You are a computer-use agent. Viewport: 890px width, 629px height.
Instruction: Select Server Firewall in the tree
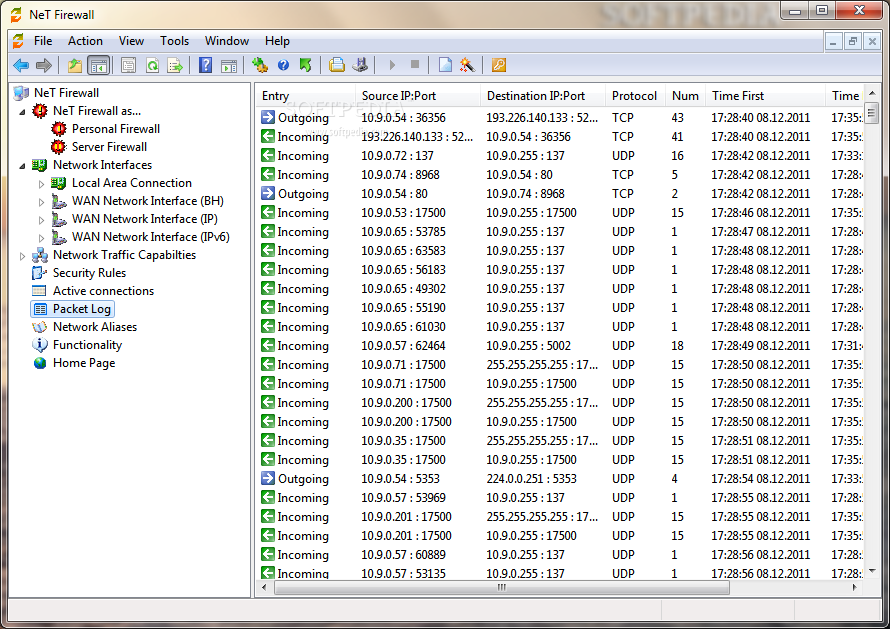[109, 146]
